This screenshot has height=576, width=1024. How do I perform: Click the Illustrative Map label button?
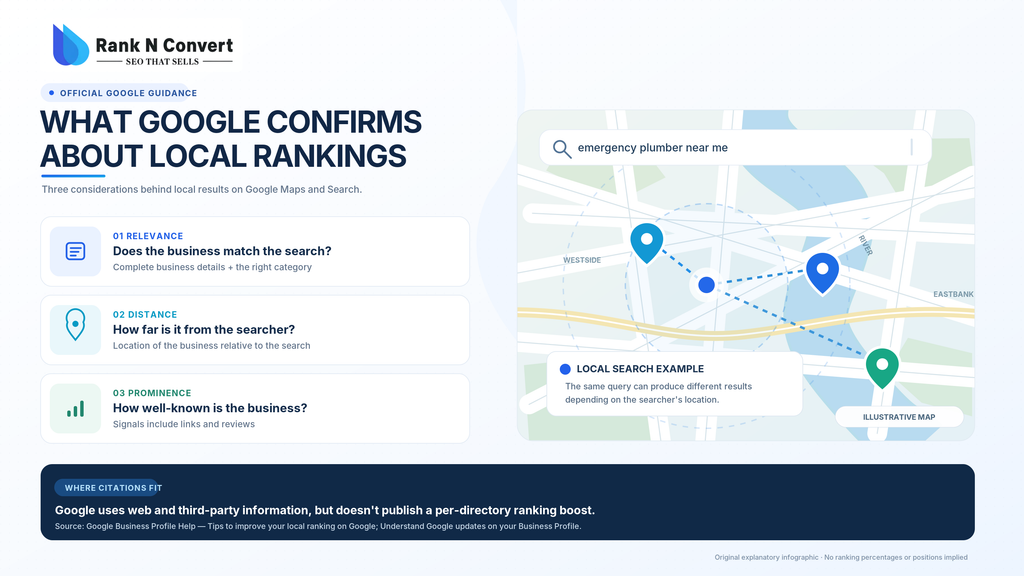[x=899, y=417]
